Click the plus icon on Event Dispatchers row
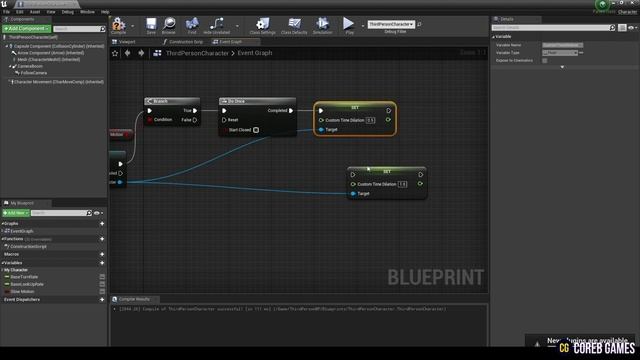The image size is (640, 360). coord(102,300)
